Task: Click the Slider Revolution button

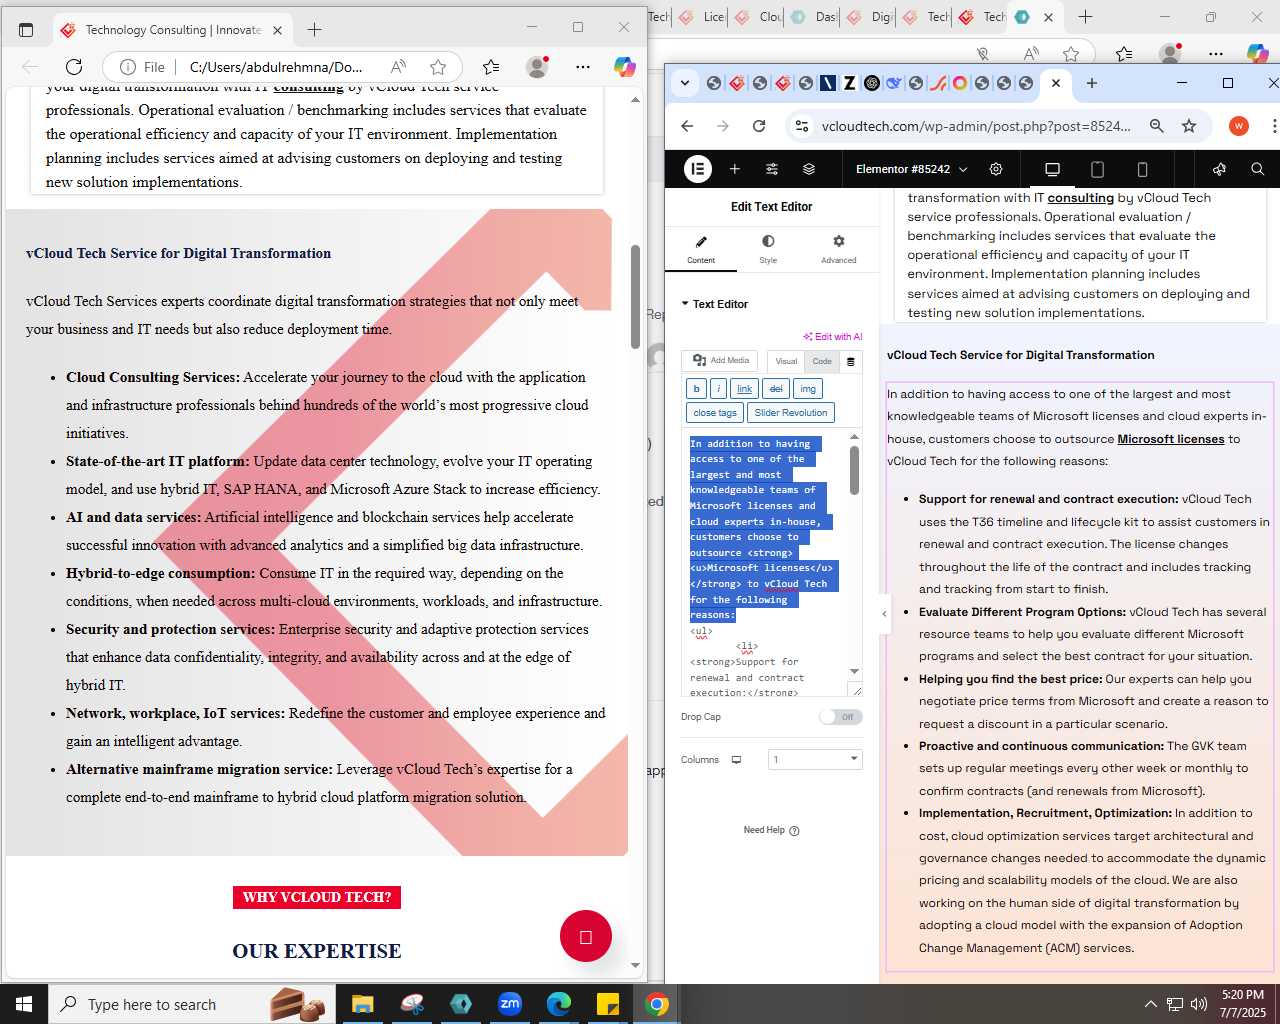Action: pos(791,413)
